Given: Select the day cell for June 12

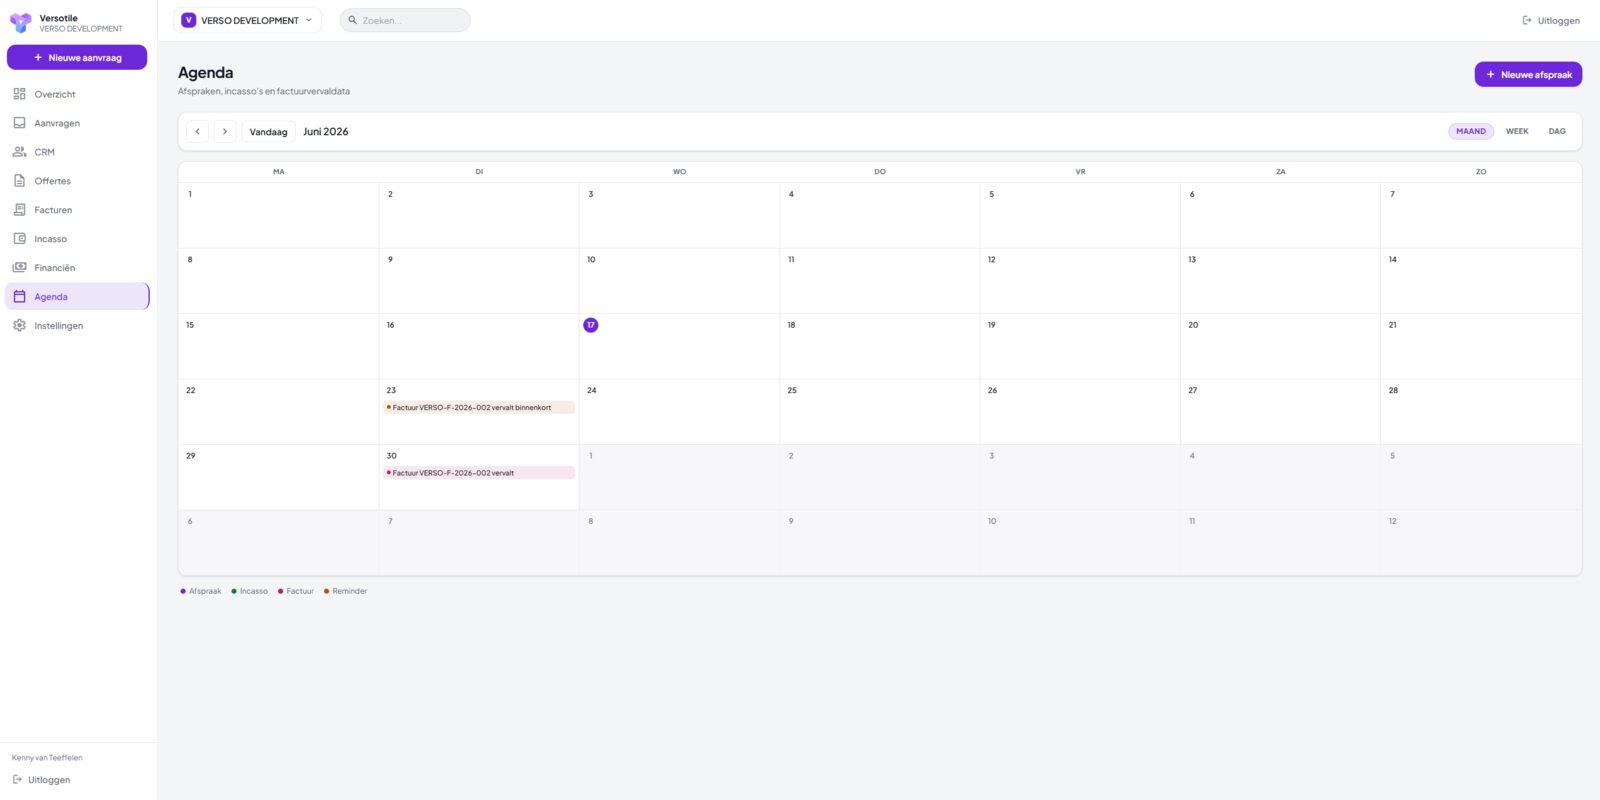Looking at the screenshot, I should pyautogui.click(x=1080, y=281).
